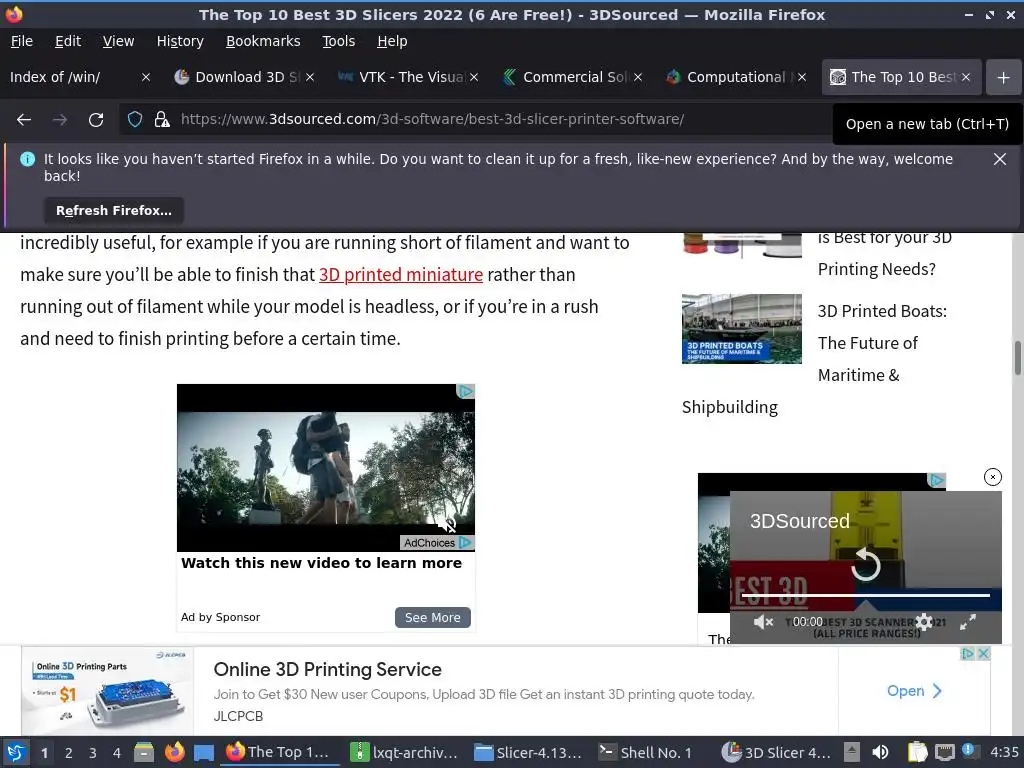This screenshot has width=1024, height=768.
Task: Click the forward navigation arrow
Action: (x=60, y=120)
